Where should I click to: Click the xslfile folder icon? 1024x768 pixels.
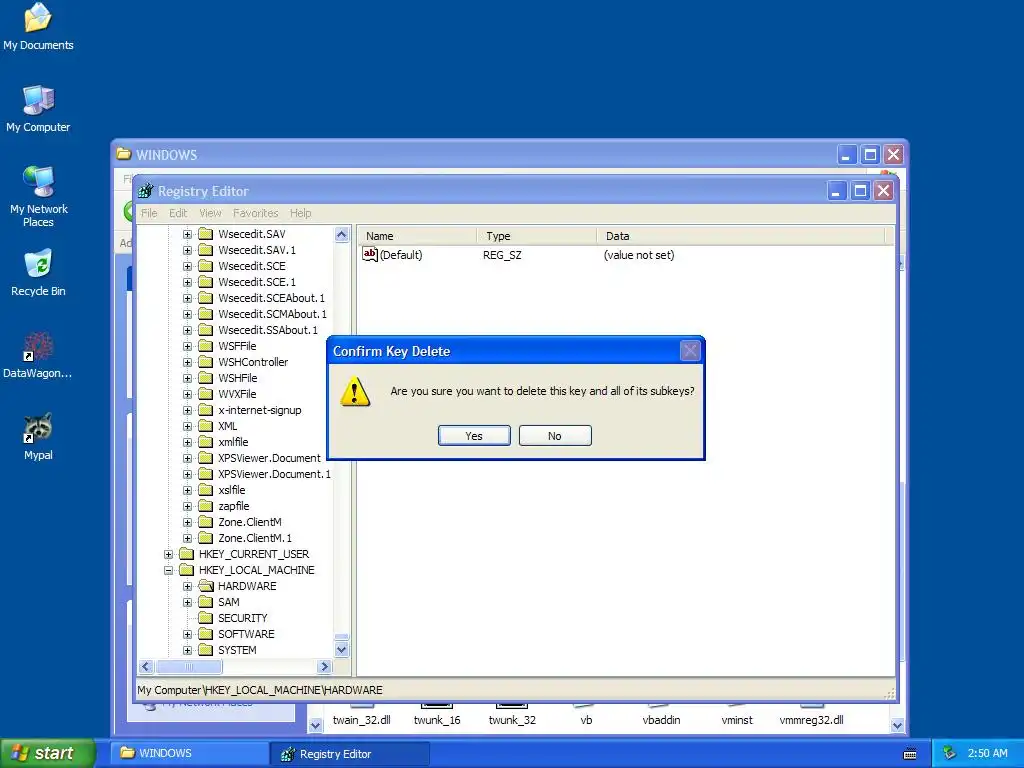click(206, 490)
